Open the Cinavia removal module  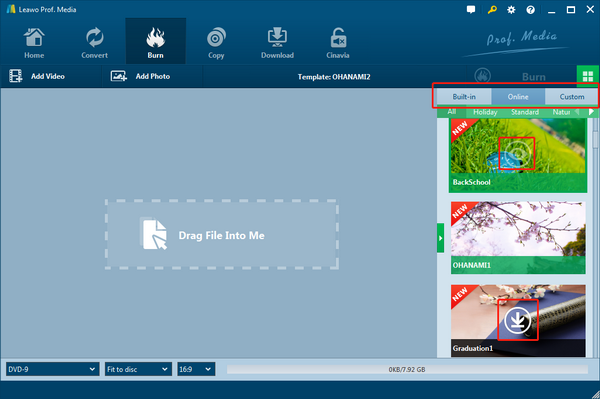pos(338,43)
